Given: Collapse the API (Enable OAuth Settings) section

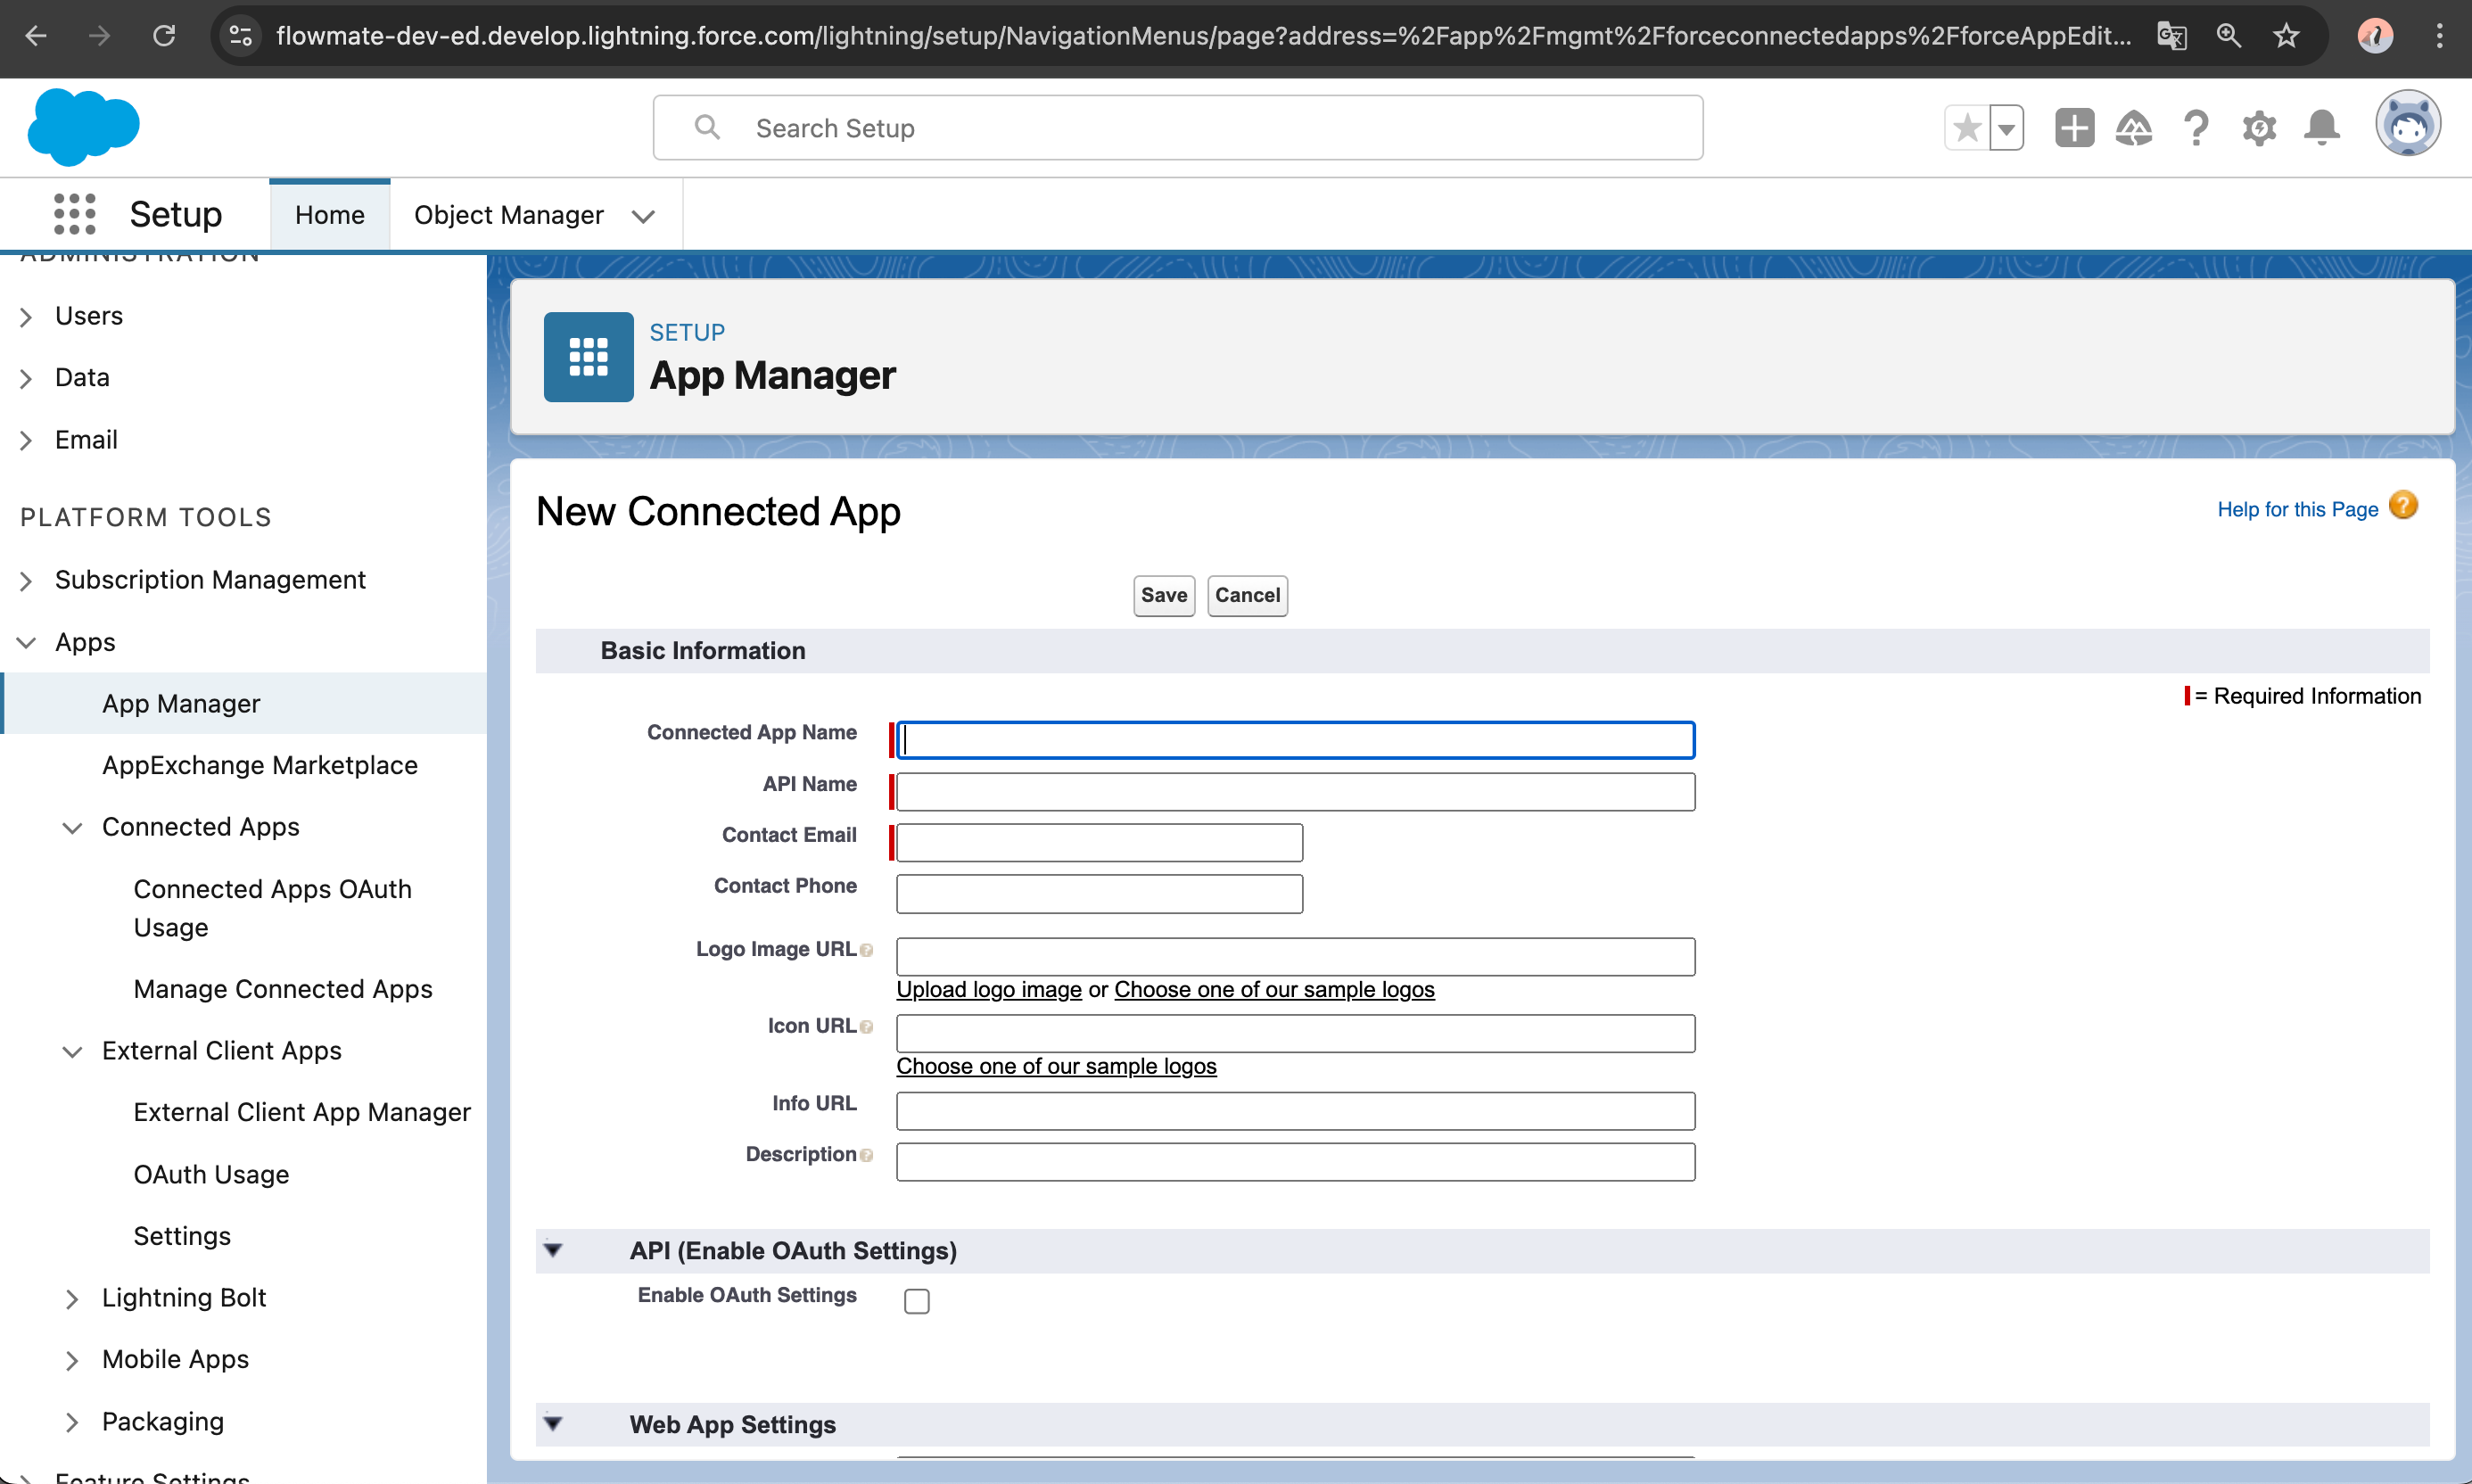Looking at the screenshot, I should pos(553,1250).
